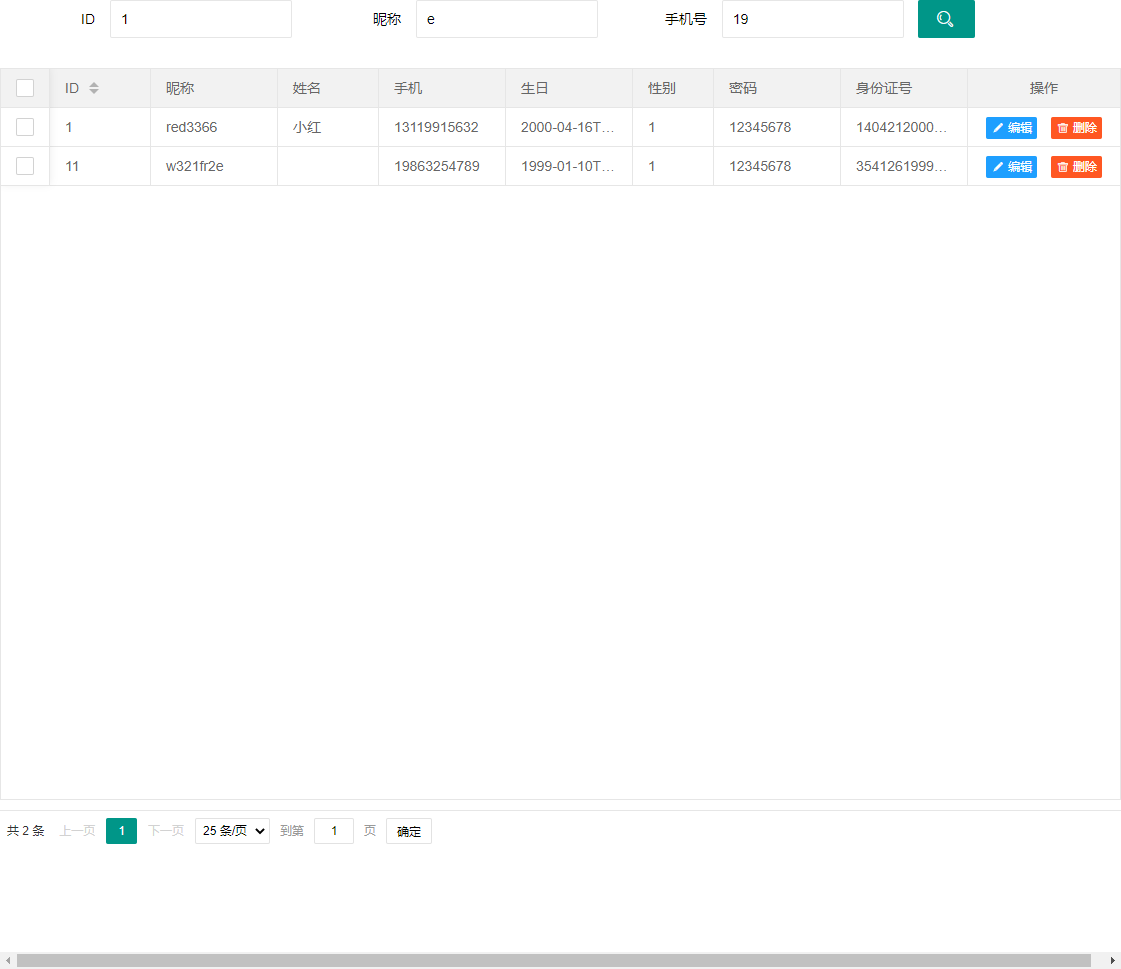Edit the w321fr2e row
This screenshot has width=1121, height=969.
(x=1011, y=167)
